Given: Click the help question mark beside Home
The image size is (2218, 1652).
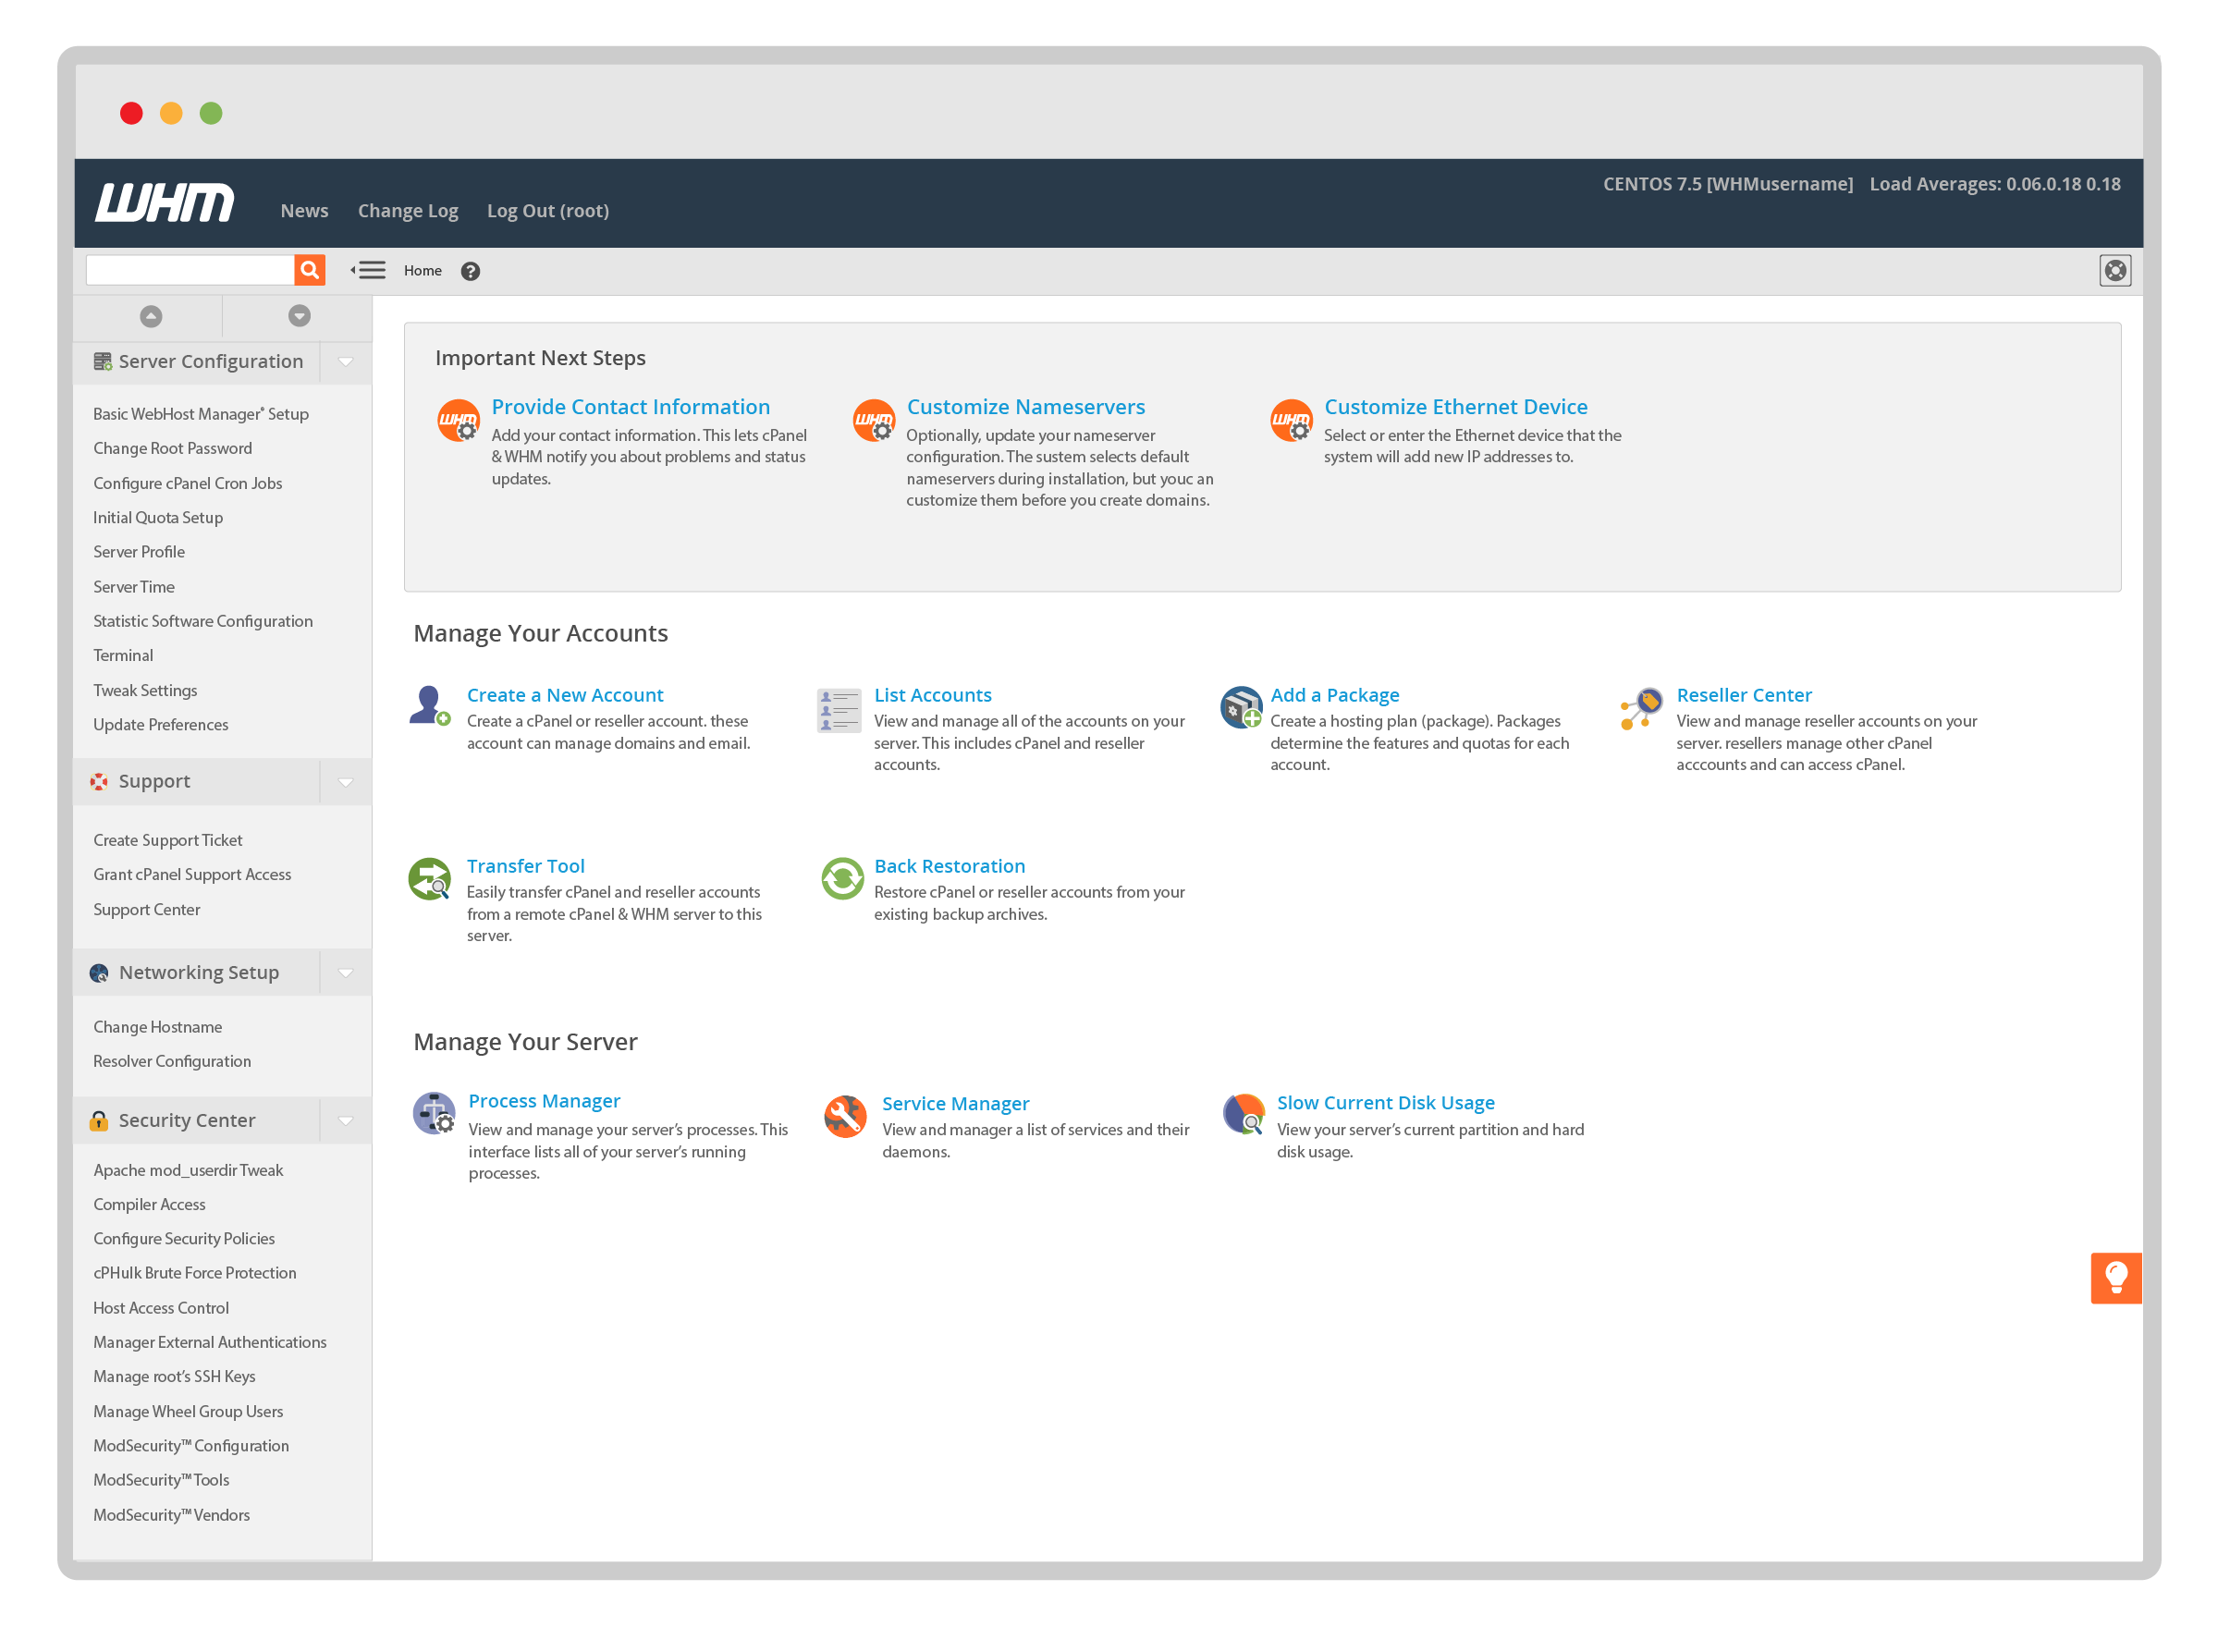Looking at the screenshot, I should 470,271.
